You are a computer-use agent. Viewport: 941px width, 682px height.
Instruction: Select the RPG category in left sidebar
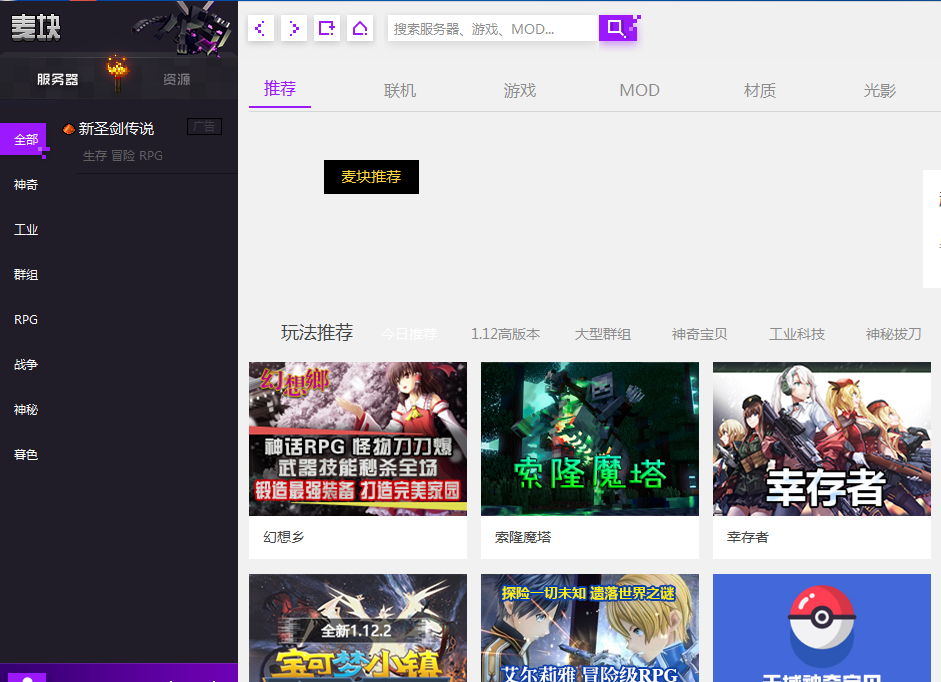pyautogui.click(x=25, y=319)
